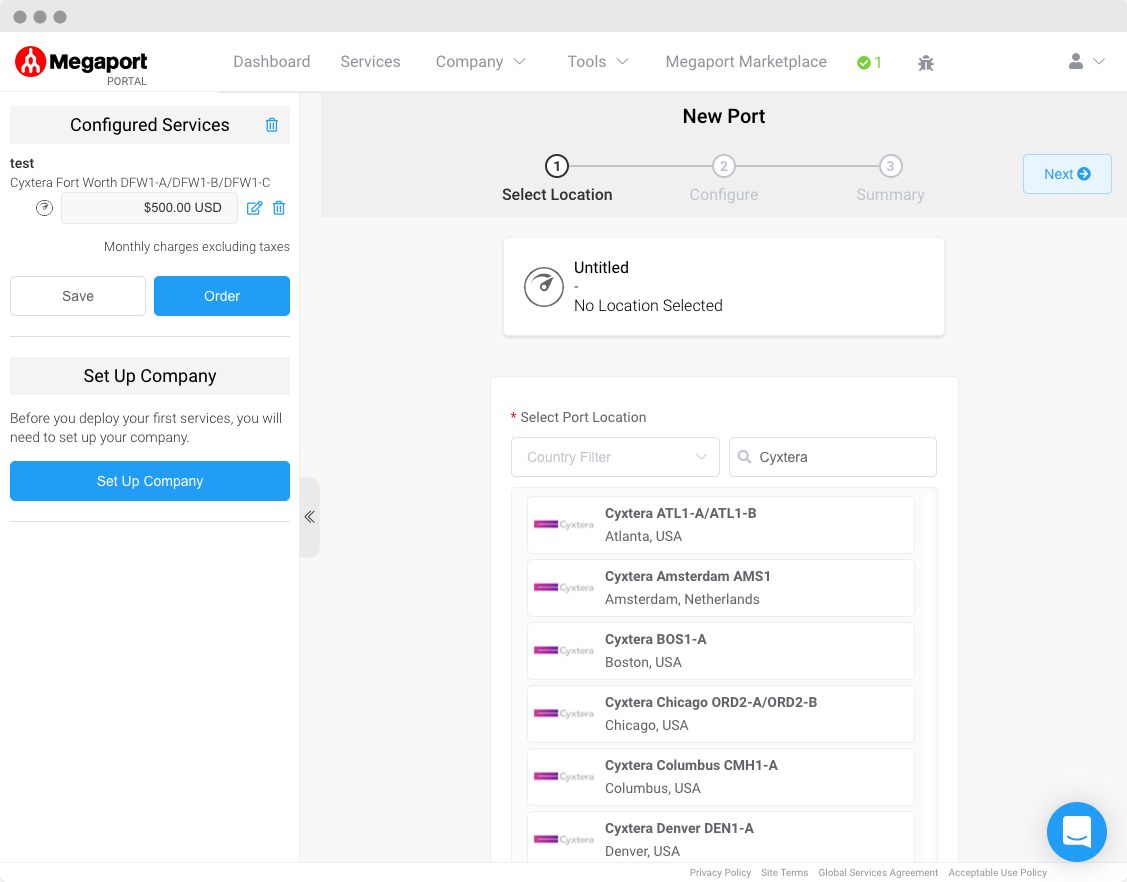
Task: Open Global Services Agreement link
Action: (878, 873)
